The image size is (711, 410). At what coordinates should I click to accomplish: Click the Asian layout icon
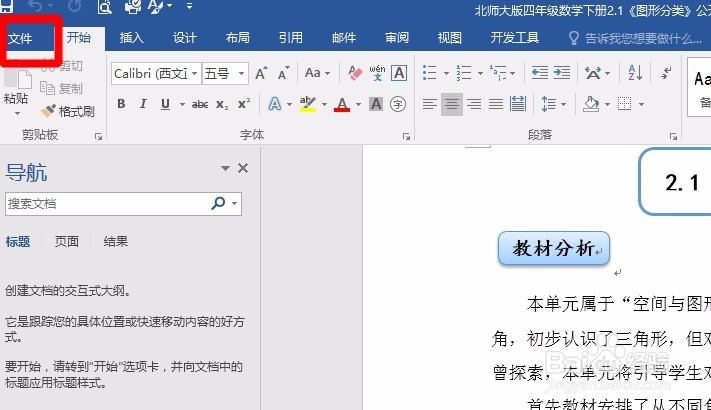(593, 73)
